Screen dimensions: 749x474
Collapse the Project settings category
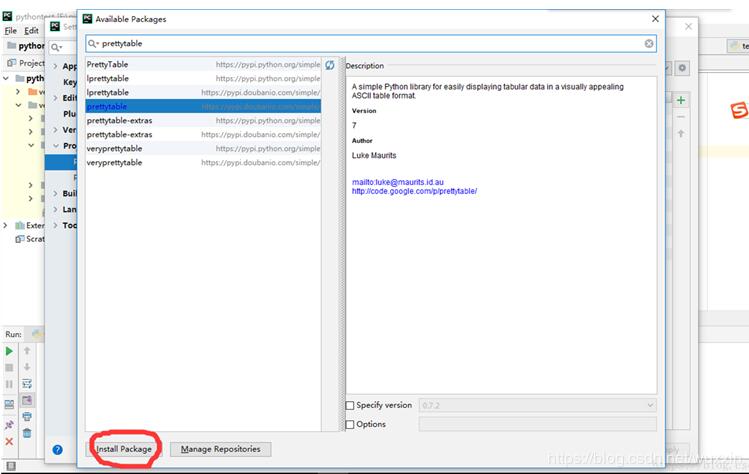[55, 145]
